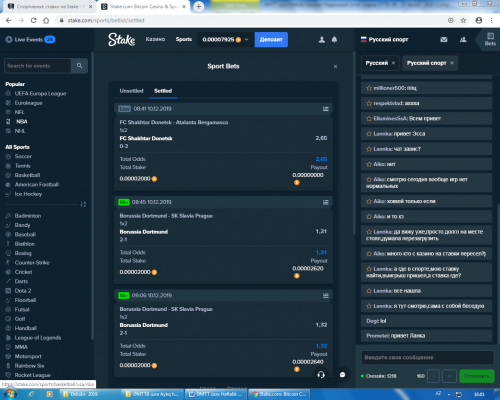Open UEFA Europa League link
The height and width of the screenshot is (400, 500).
click(40, 94)
